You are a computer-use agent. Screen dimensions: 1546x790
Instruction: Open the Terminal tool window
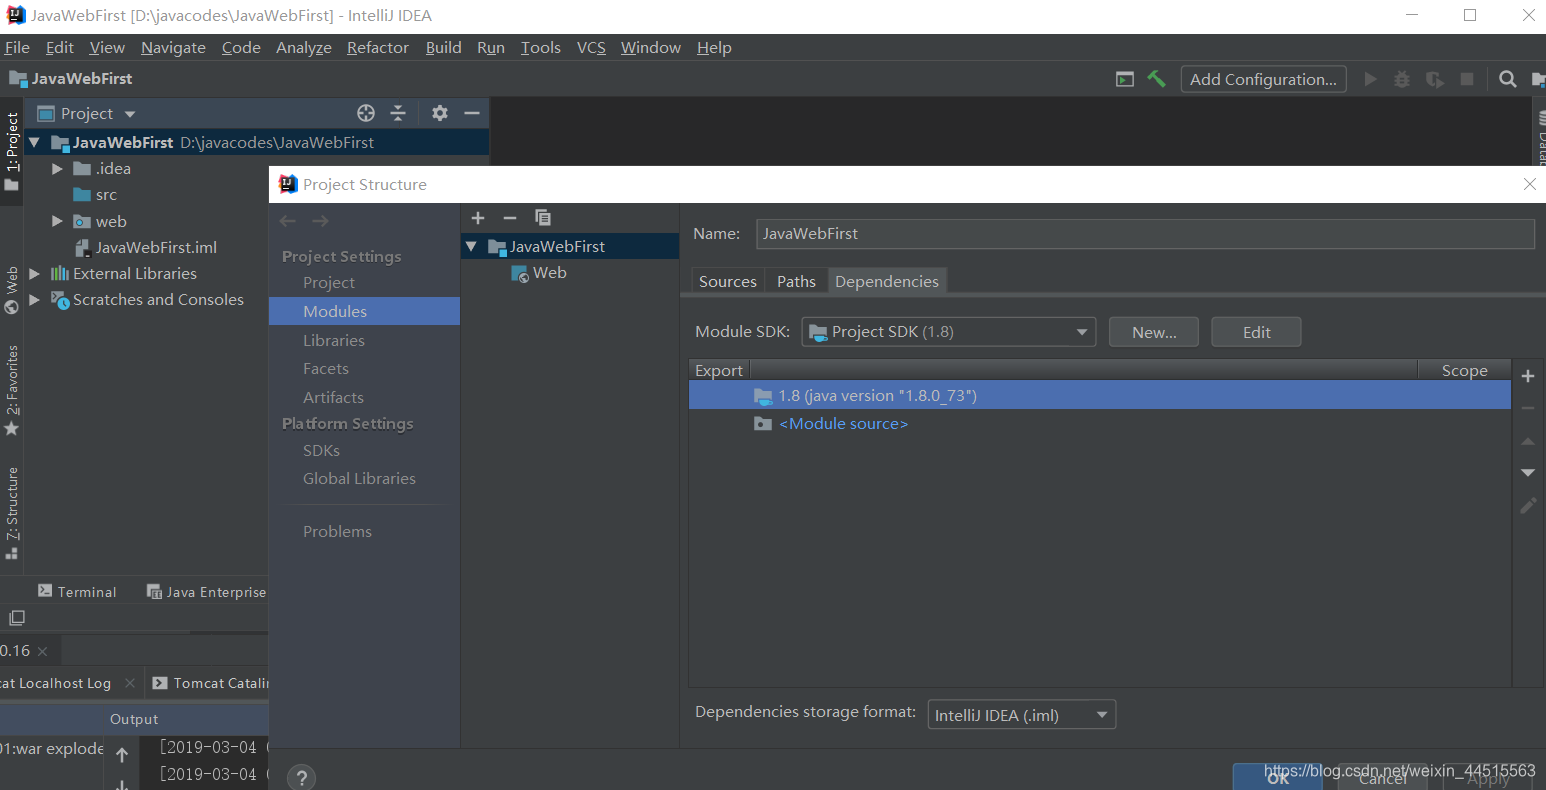click(77, 592)
